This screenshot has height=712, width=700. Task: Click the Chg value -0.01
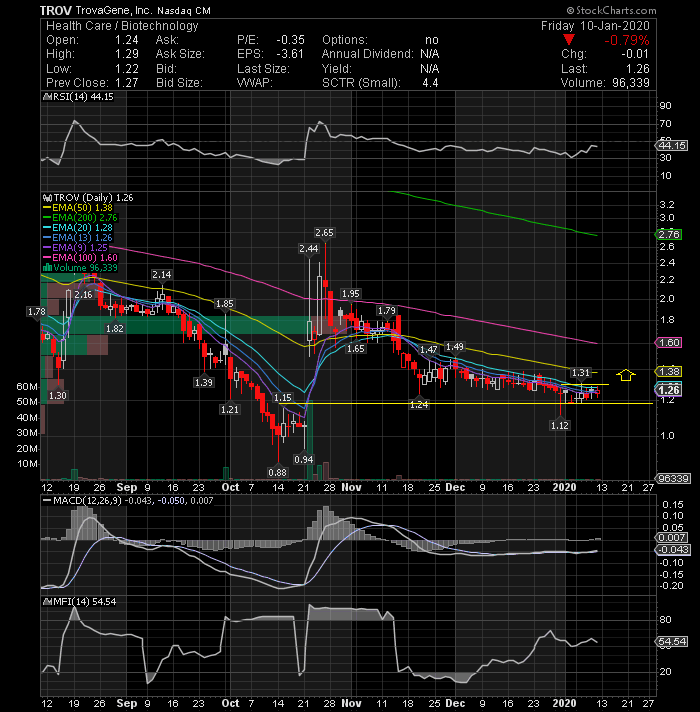pos(635,54)
